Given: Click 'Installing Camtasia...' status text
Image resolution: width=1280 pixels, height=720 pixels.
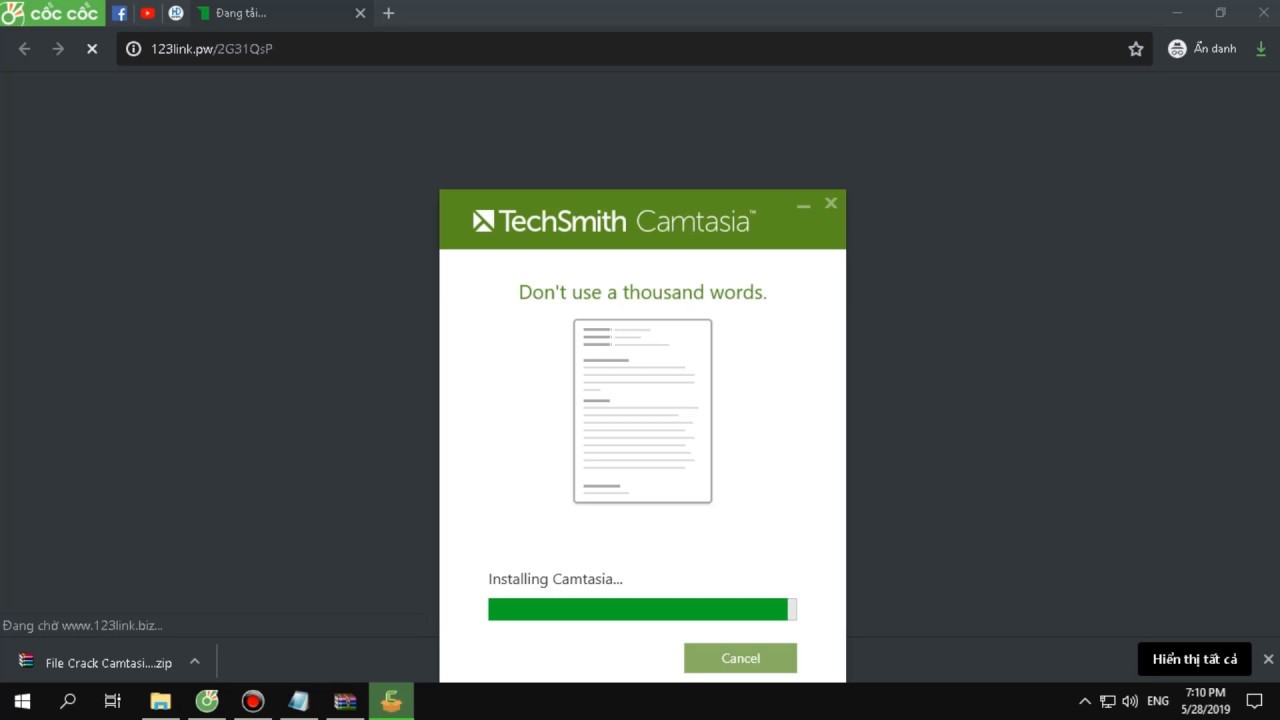Looking at the screenshot, I should [555, 579].
